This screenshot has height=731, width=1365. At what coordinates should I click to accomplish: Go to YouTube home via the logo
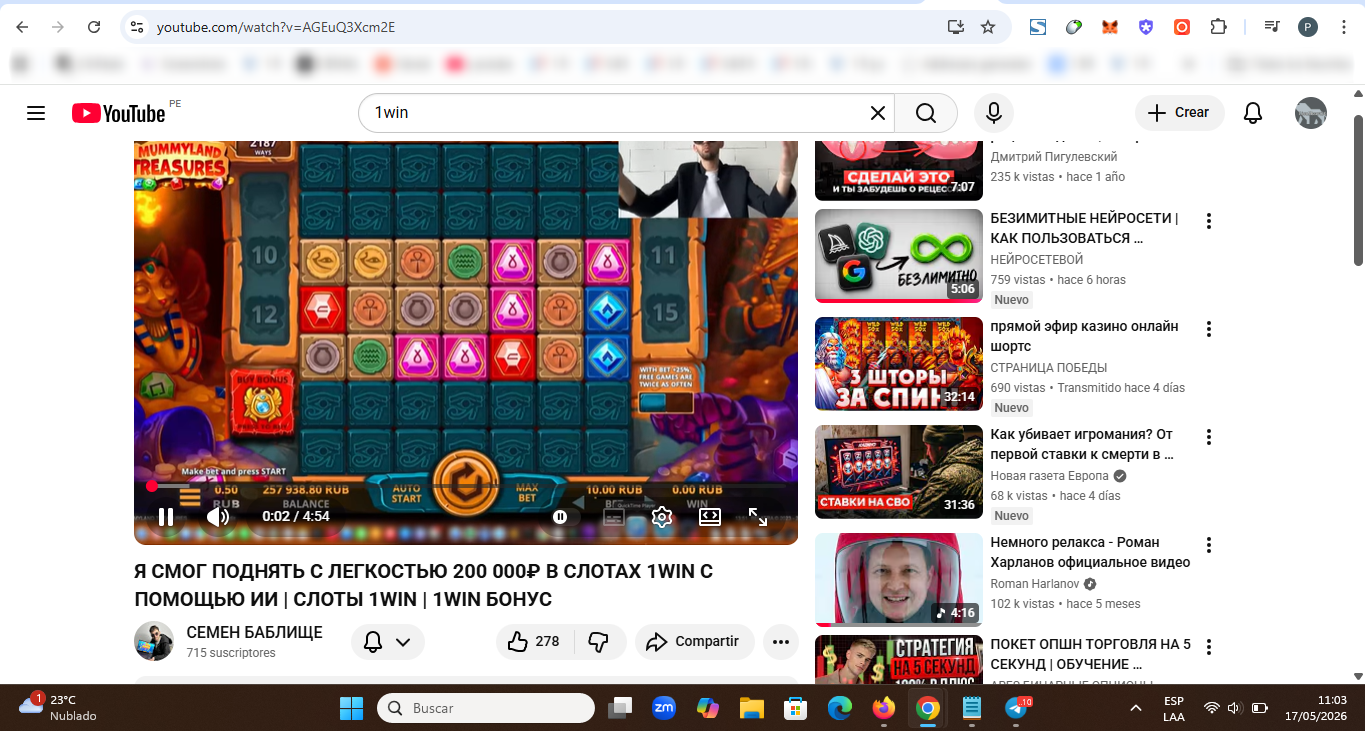coord(118,113)
